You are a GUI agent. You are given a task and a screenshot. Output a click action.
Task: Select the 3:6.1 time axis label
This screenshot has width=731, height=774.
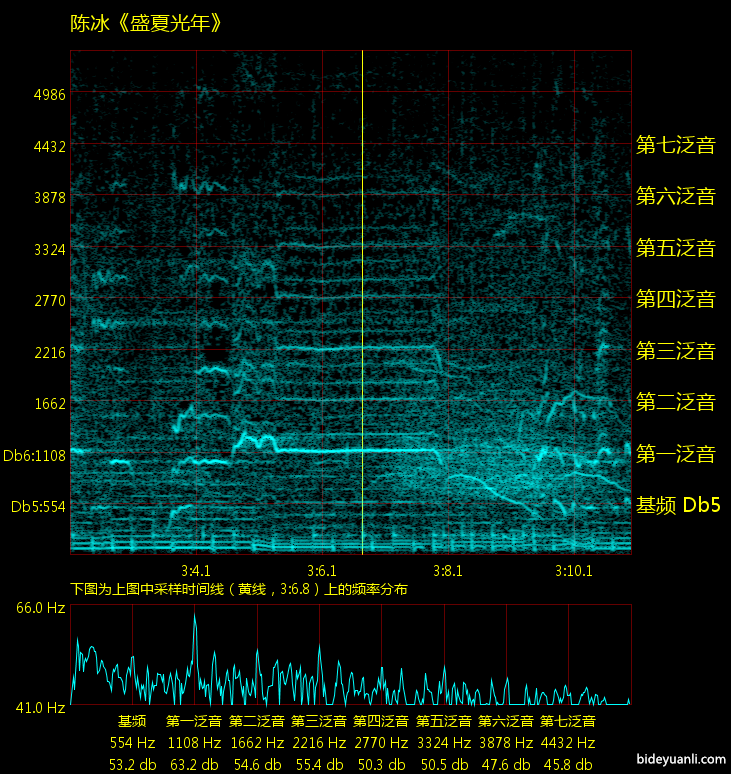click(x=321, y=571)
